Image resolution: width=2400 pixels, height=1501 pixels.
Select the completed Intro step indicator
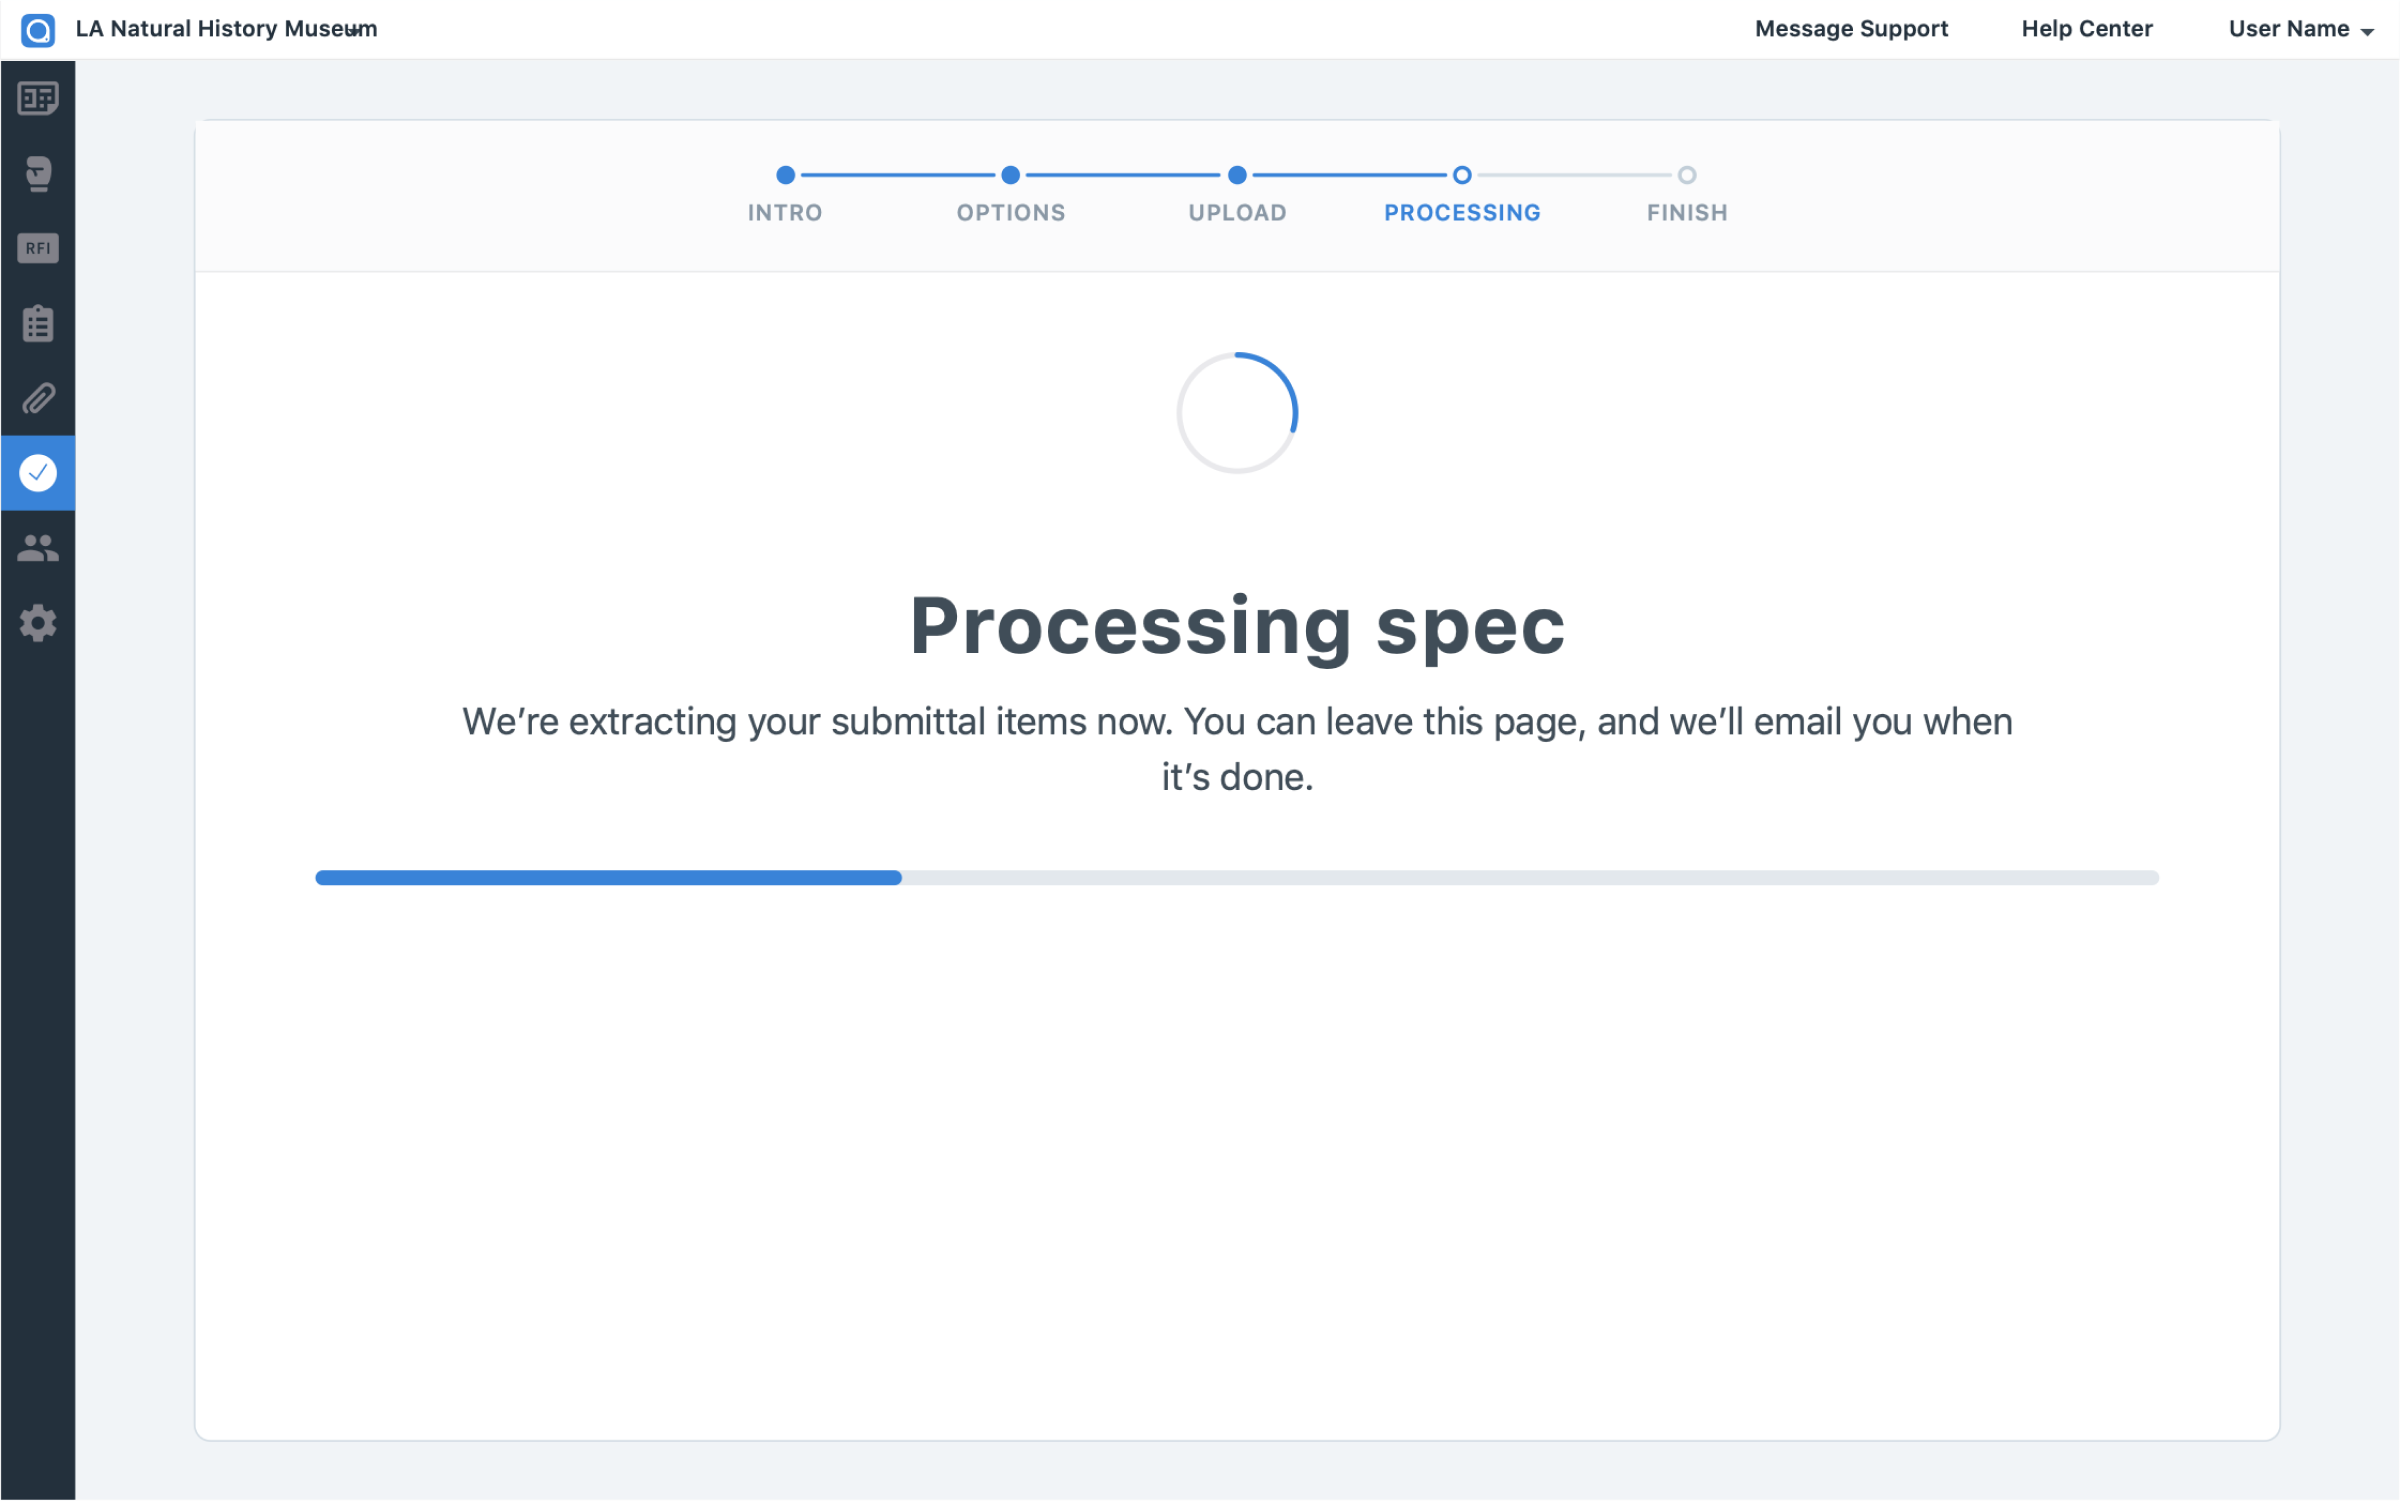[x=785, y=175]
